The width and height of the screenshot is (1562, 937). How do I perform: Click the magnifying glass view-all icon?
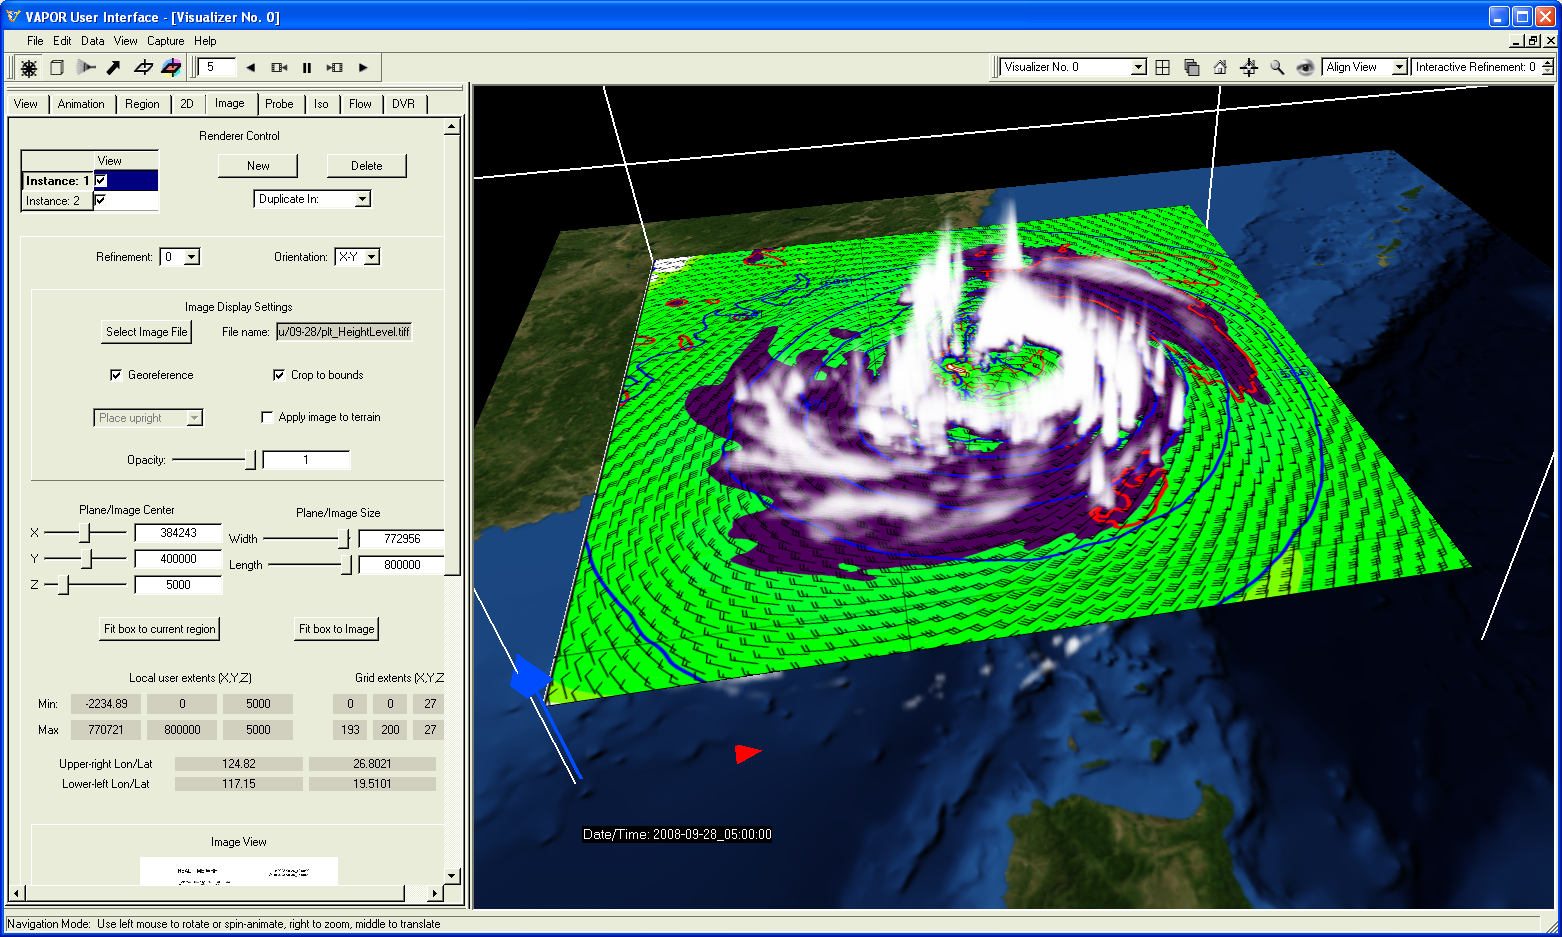coord(1277,68)
